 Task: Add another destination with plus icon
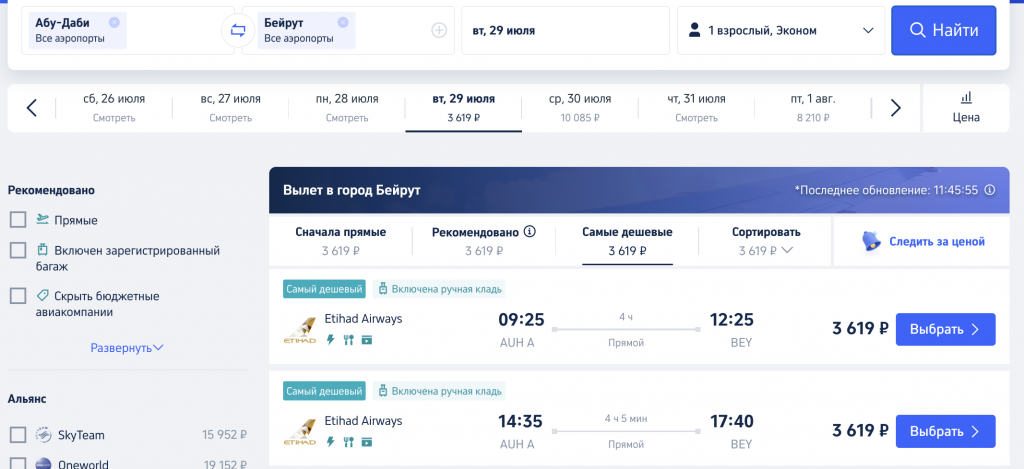point(439,30)
